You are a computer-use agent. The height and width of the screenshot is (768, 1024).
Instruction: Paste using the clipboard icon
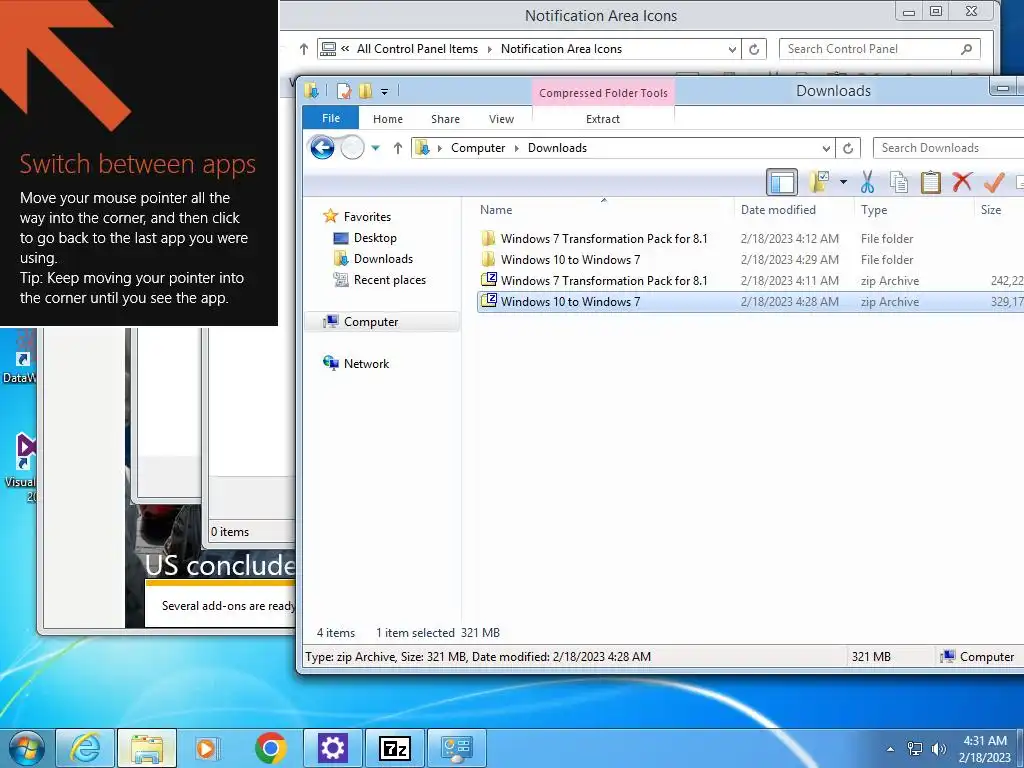coord(931,182)
